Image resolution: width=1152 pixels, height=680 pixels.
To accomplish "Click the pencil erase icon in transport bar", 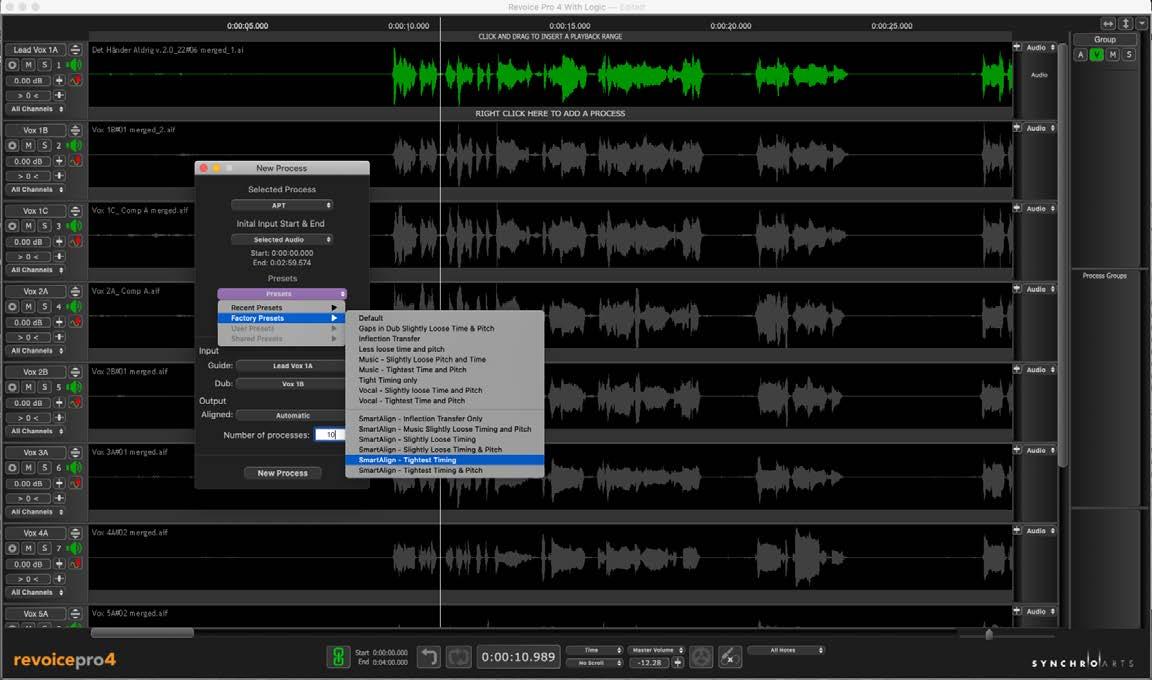I will (730, 657).
